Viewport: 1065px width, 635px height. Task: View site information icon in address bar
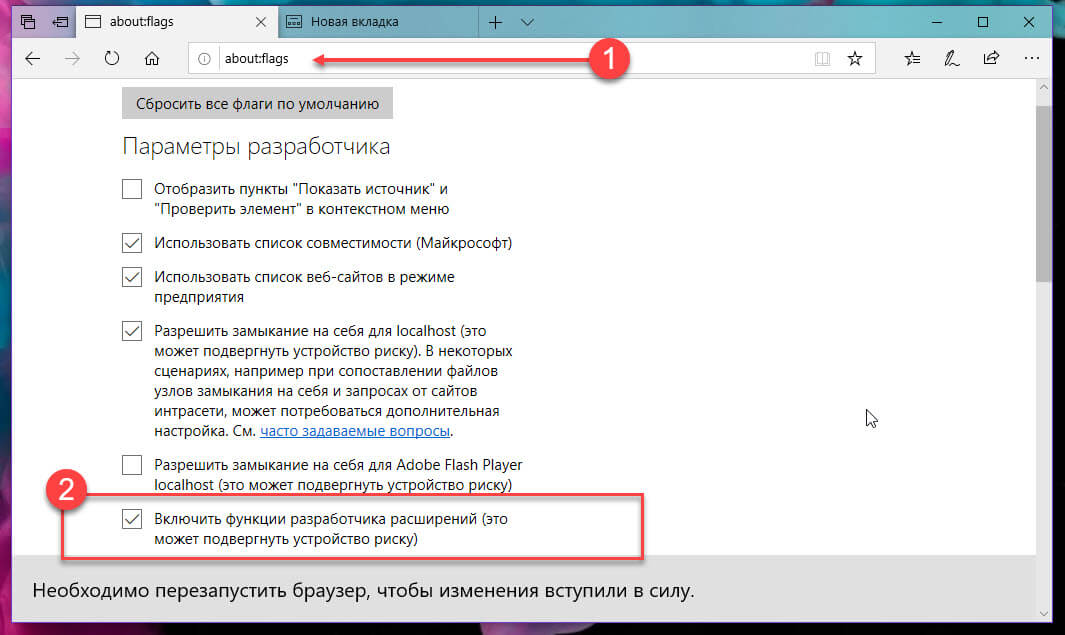203,58
